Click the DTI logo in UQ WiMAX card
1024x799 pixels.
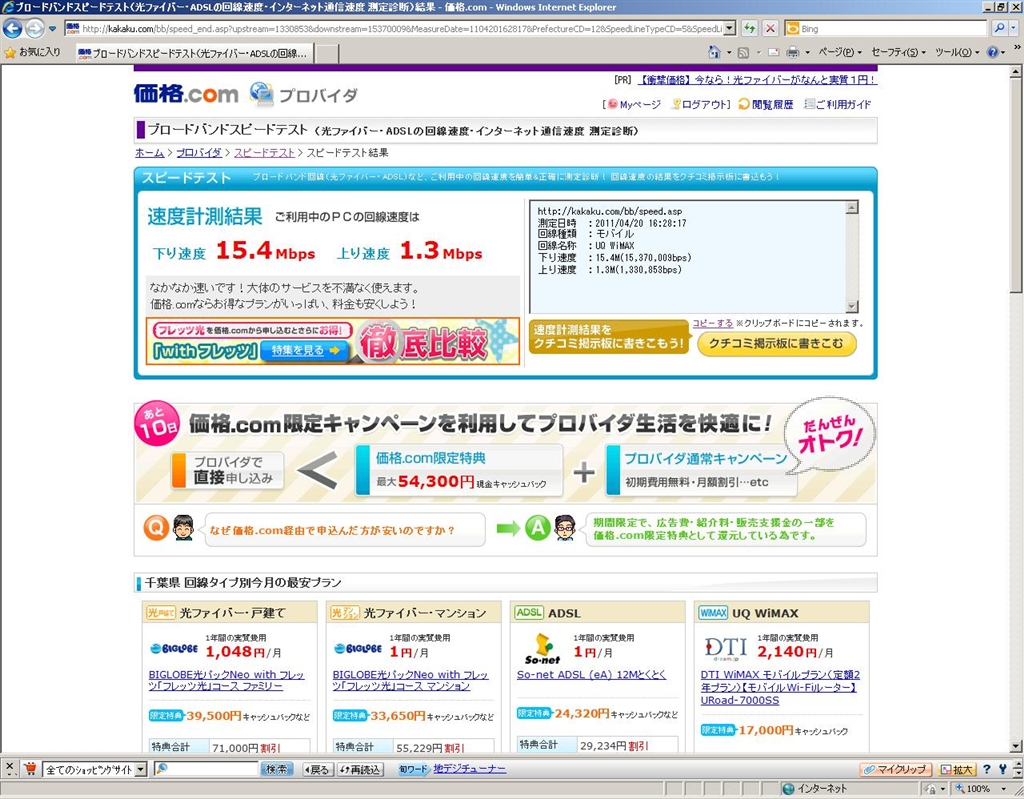(x=726, y=649)
